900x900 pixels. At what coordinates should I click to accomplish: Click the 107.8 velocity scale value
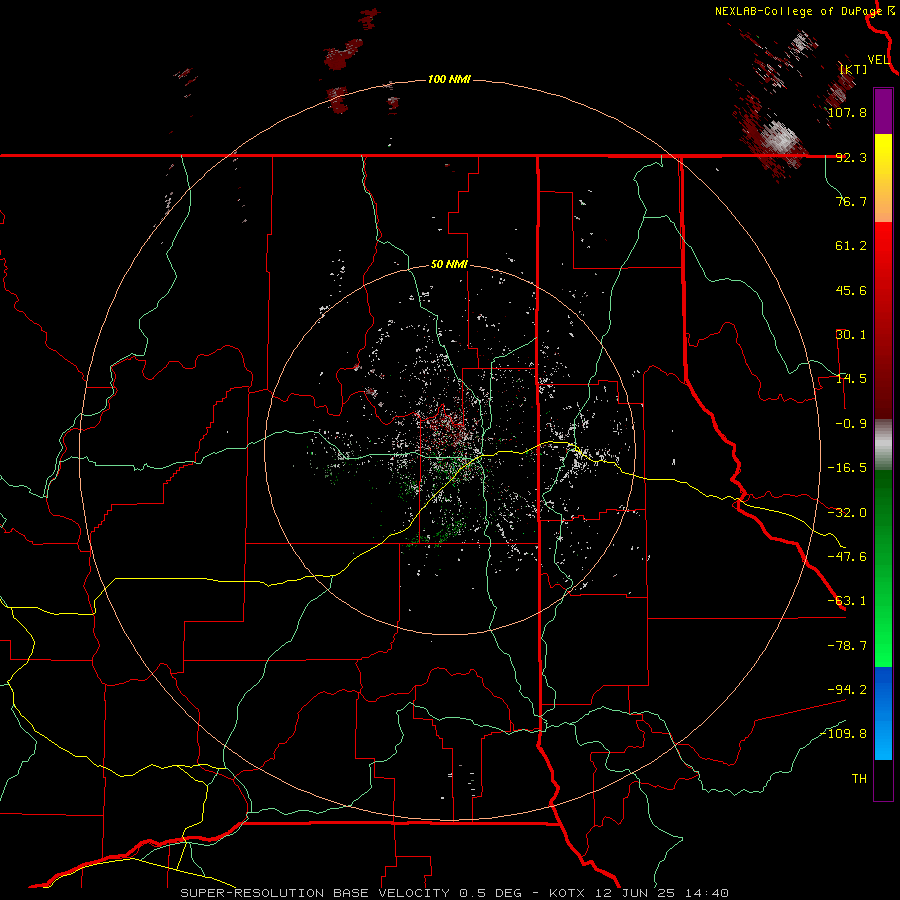tap(847, 112)
